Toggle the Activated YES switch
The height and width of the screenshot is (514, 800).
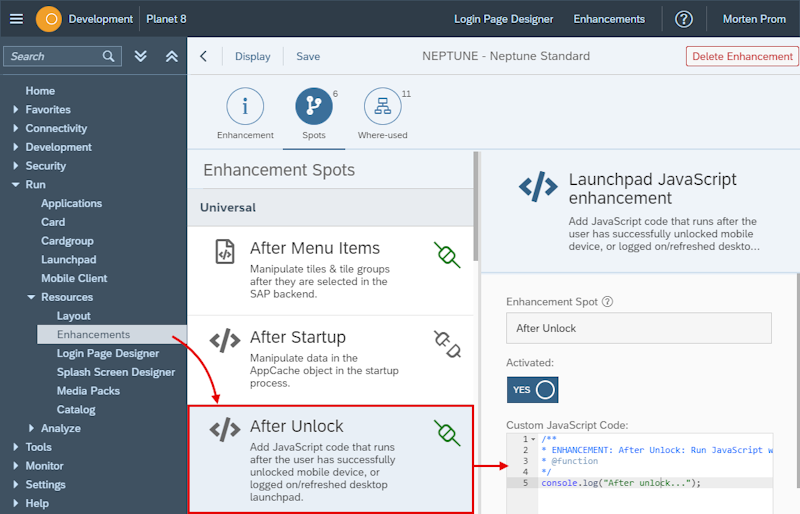[532, 390]
